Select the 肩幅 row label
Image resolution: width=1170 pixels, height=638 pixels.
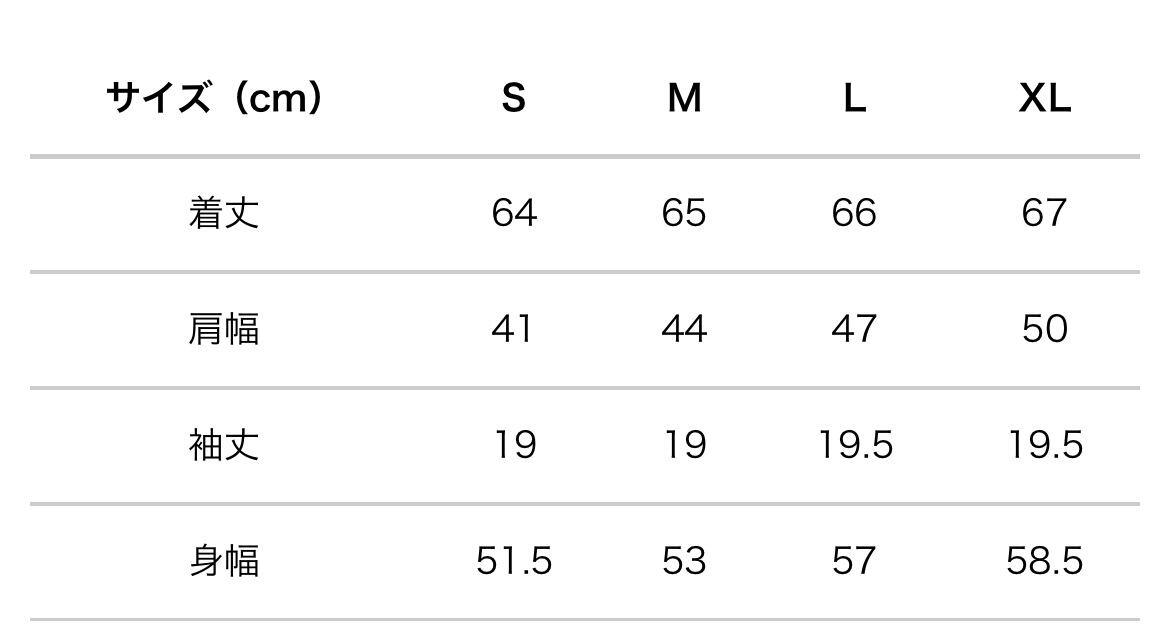tap(224, 329)
